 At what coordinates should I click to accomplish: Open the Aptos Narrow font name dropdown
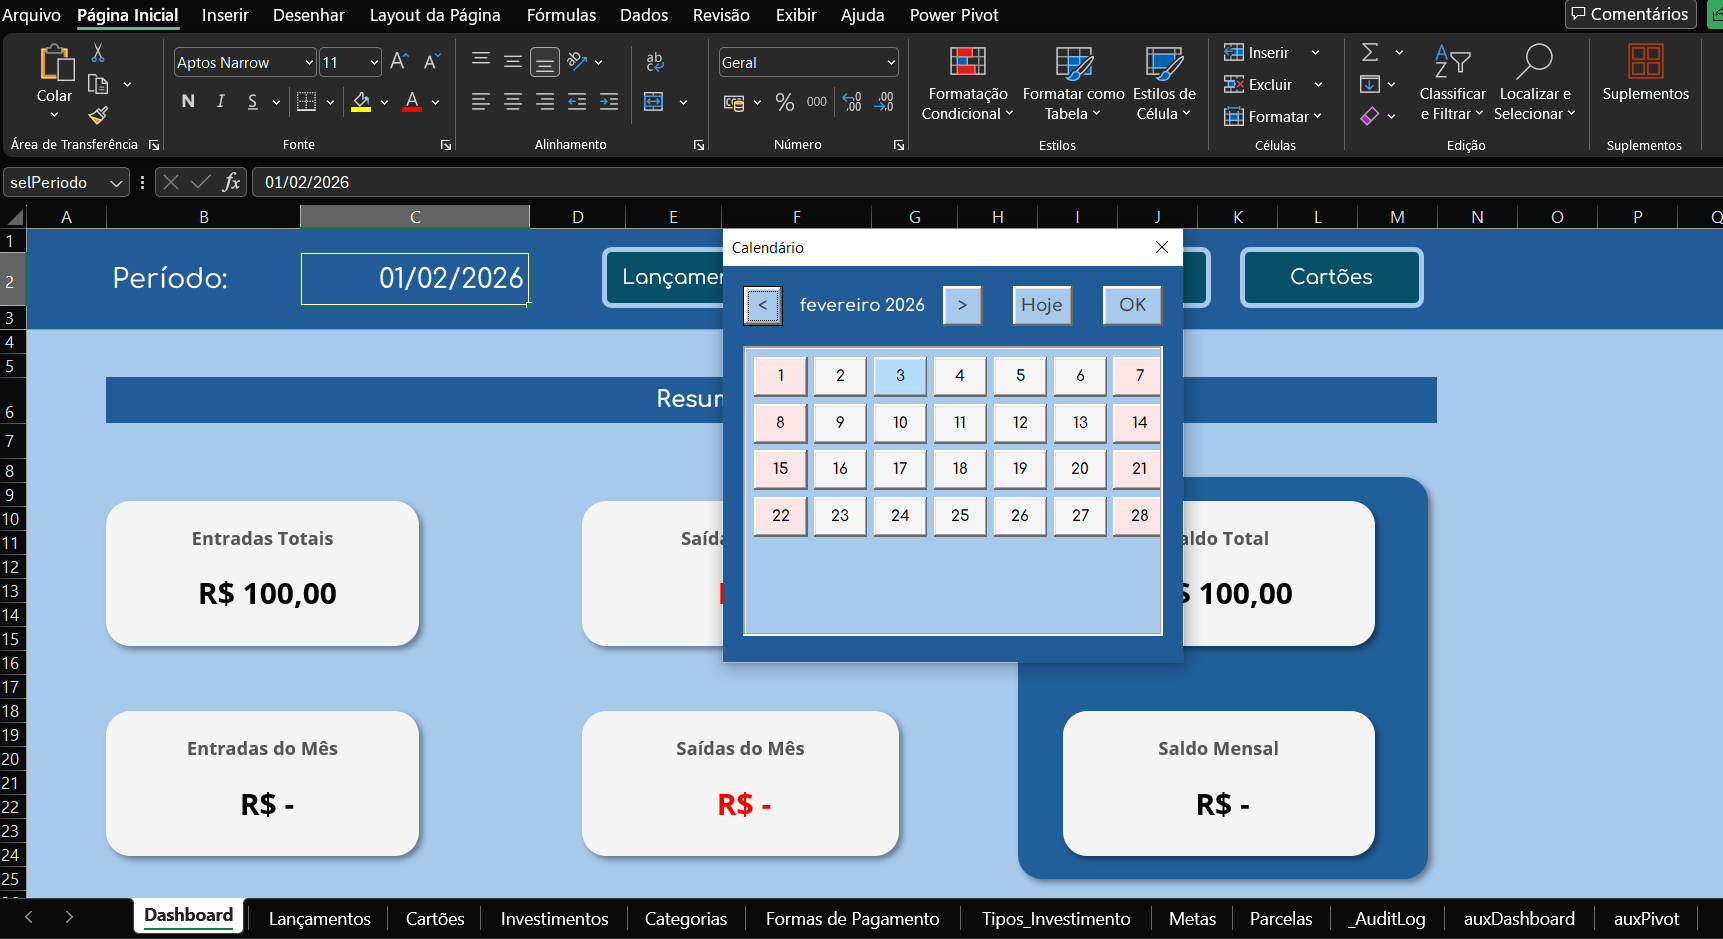(x=309, y=62)
